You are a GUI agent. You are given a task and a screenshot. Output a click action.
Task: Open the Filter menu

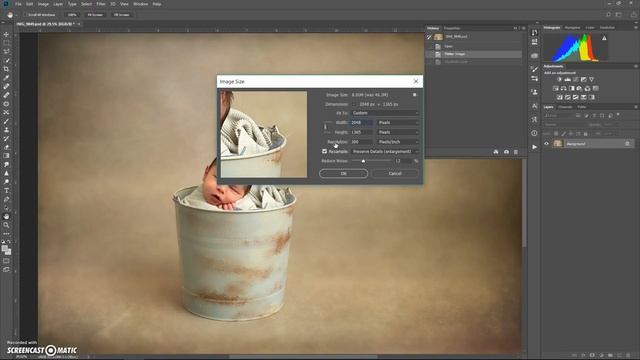click(101, 4)
